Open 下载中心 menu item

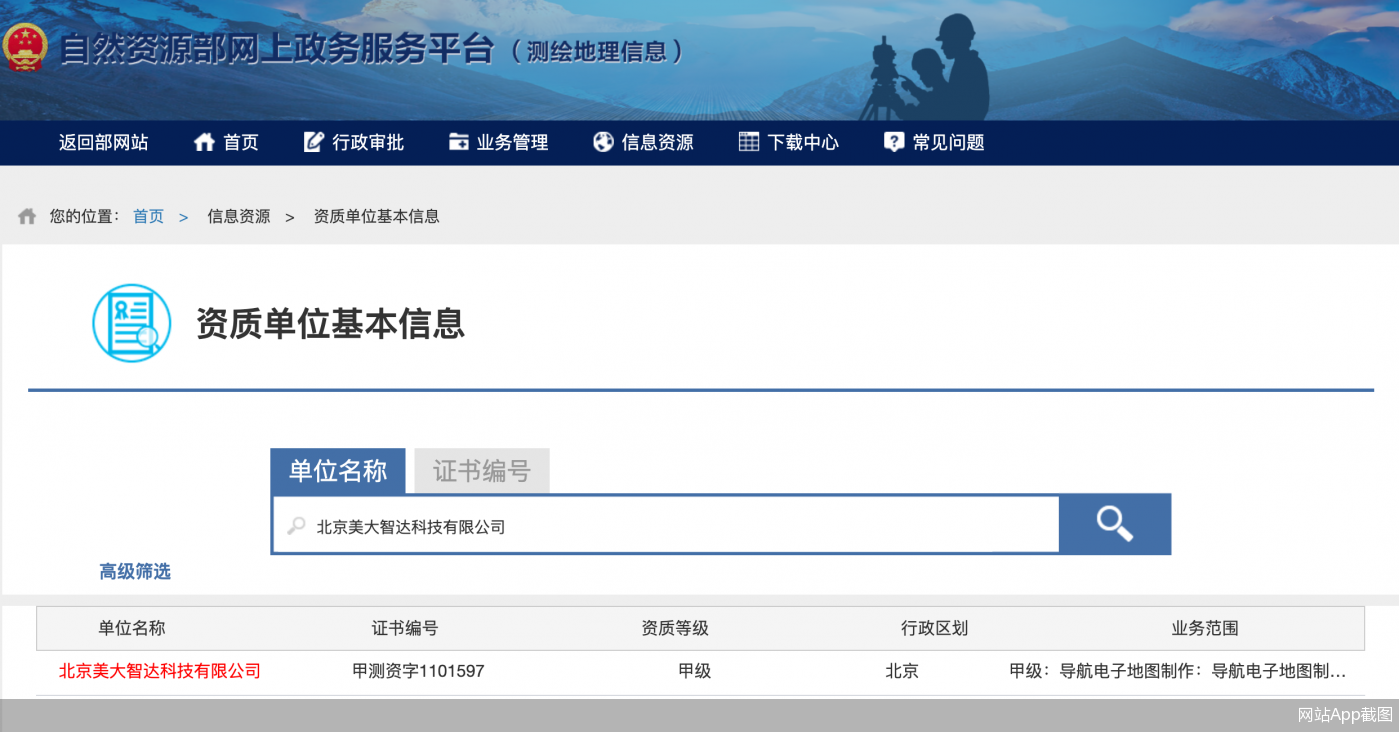[x=803, y=142]
